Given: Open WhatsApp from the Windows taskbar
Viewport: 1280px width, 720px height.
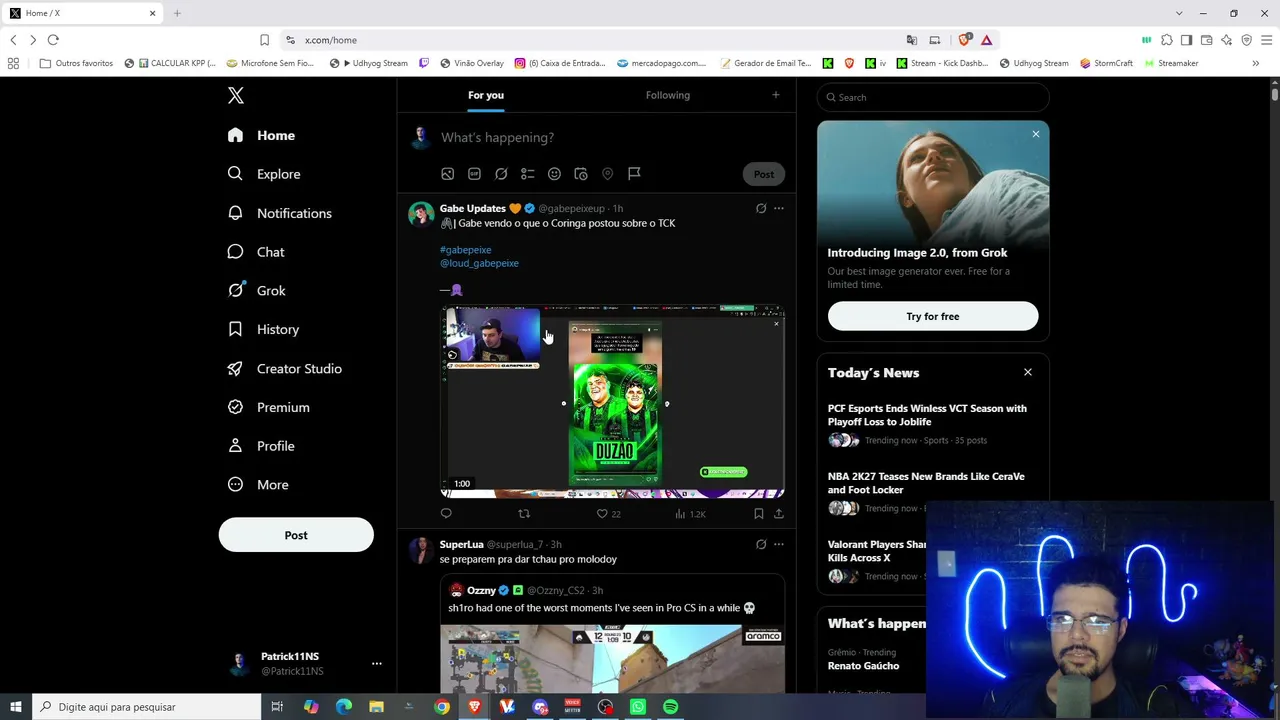Looking at the screenshot, I should 638,707.
